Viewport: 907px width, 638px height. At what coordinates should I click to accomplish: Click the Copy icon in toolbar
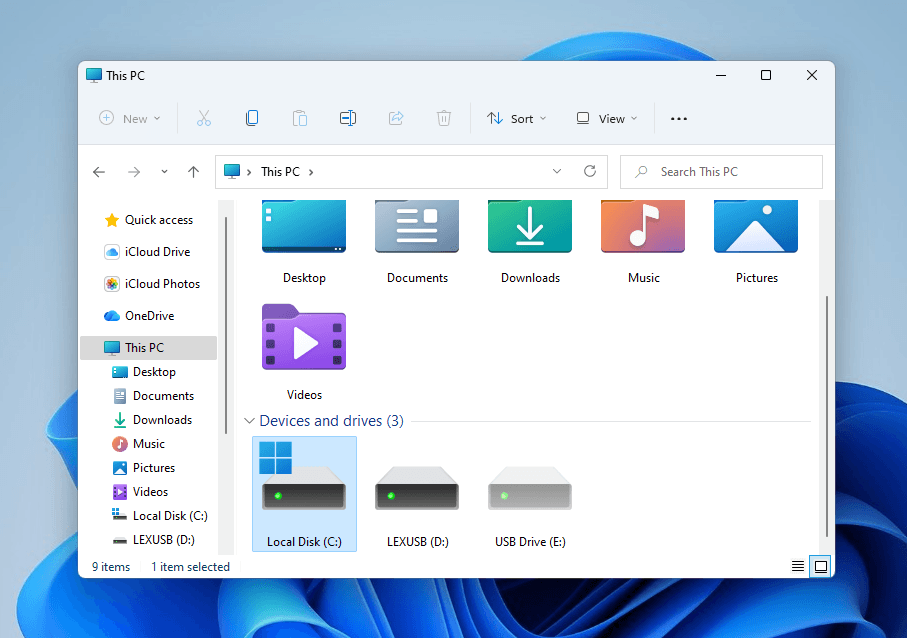(252, 119)
